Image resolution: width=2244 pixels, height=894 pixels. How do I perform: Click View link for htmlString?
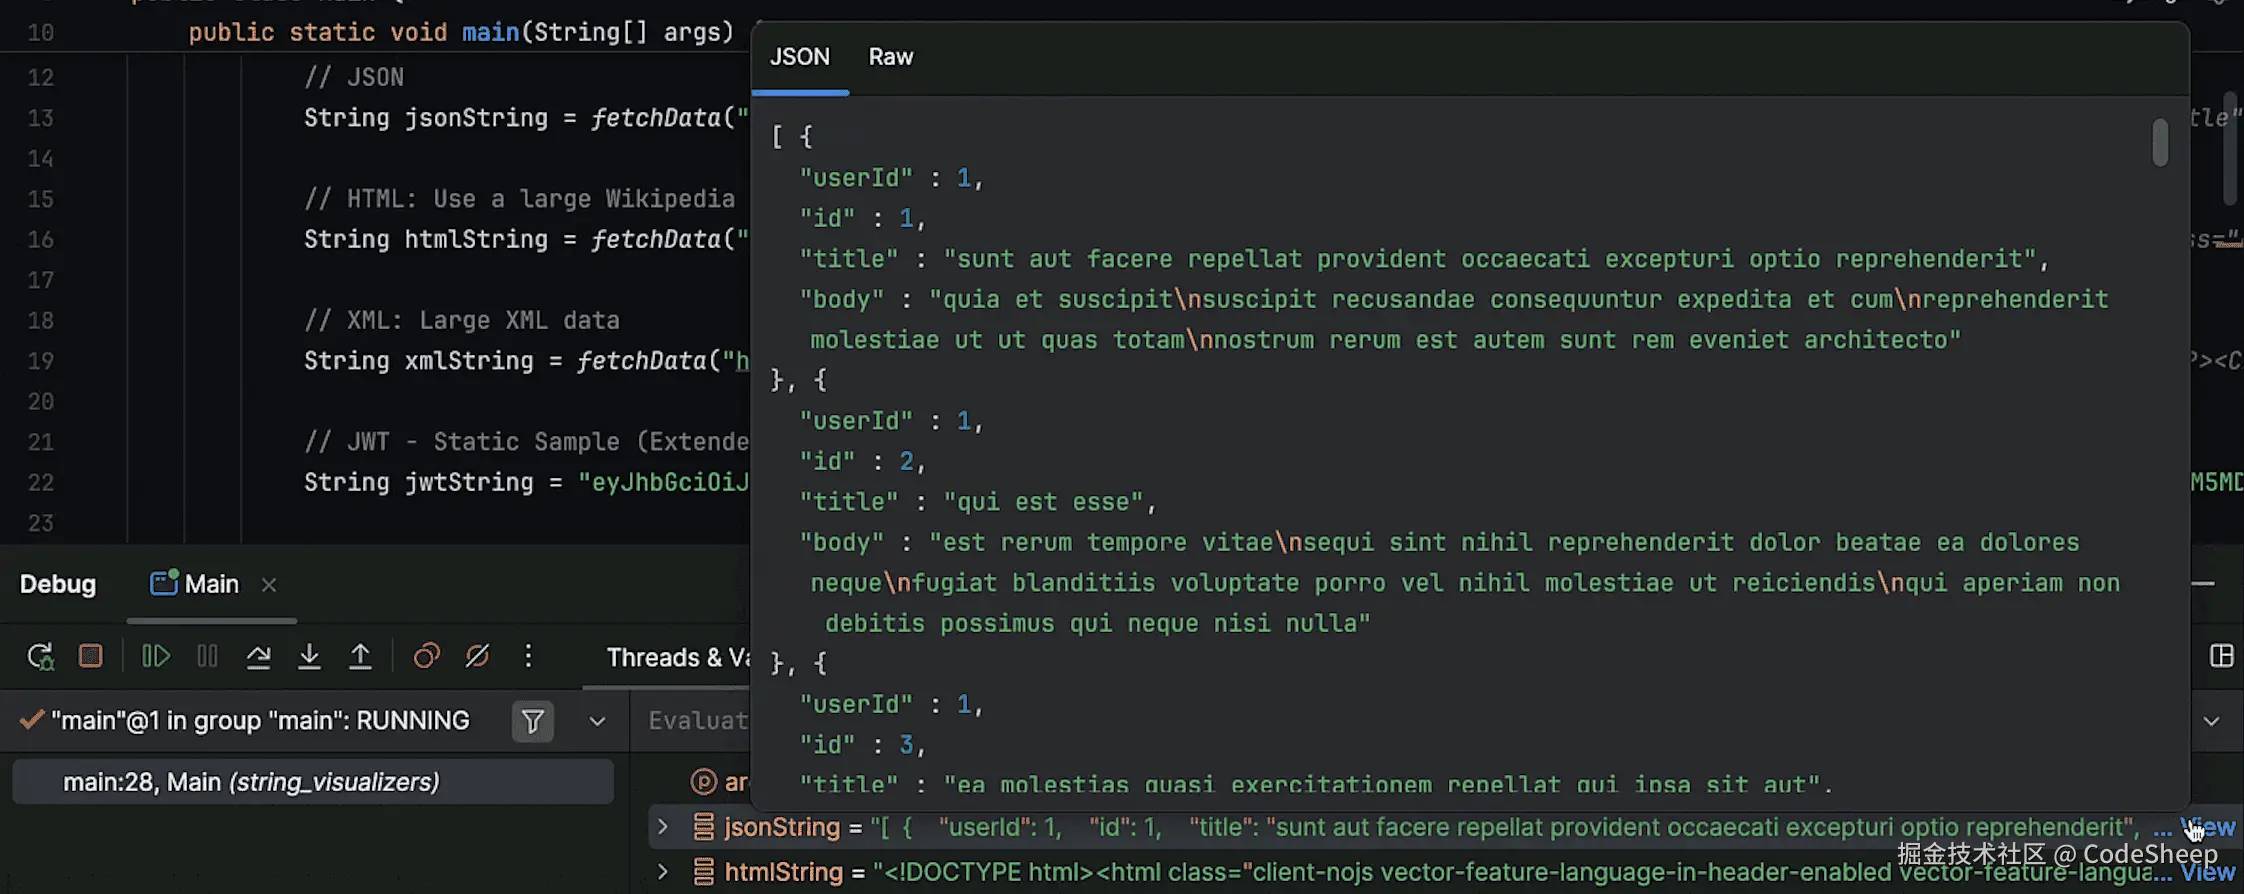[2208, 873]
